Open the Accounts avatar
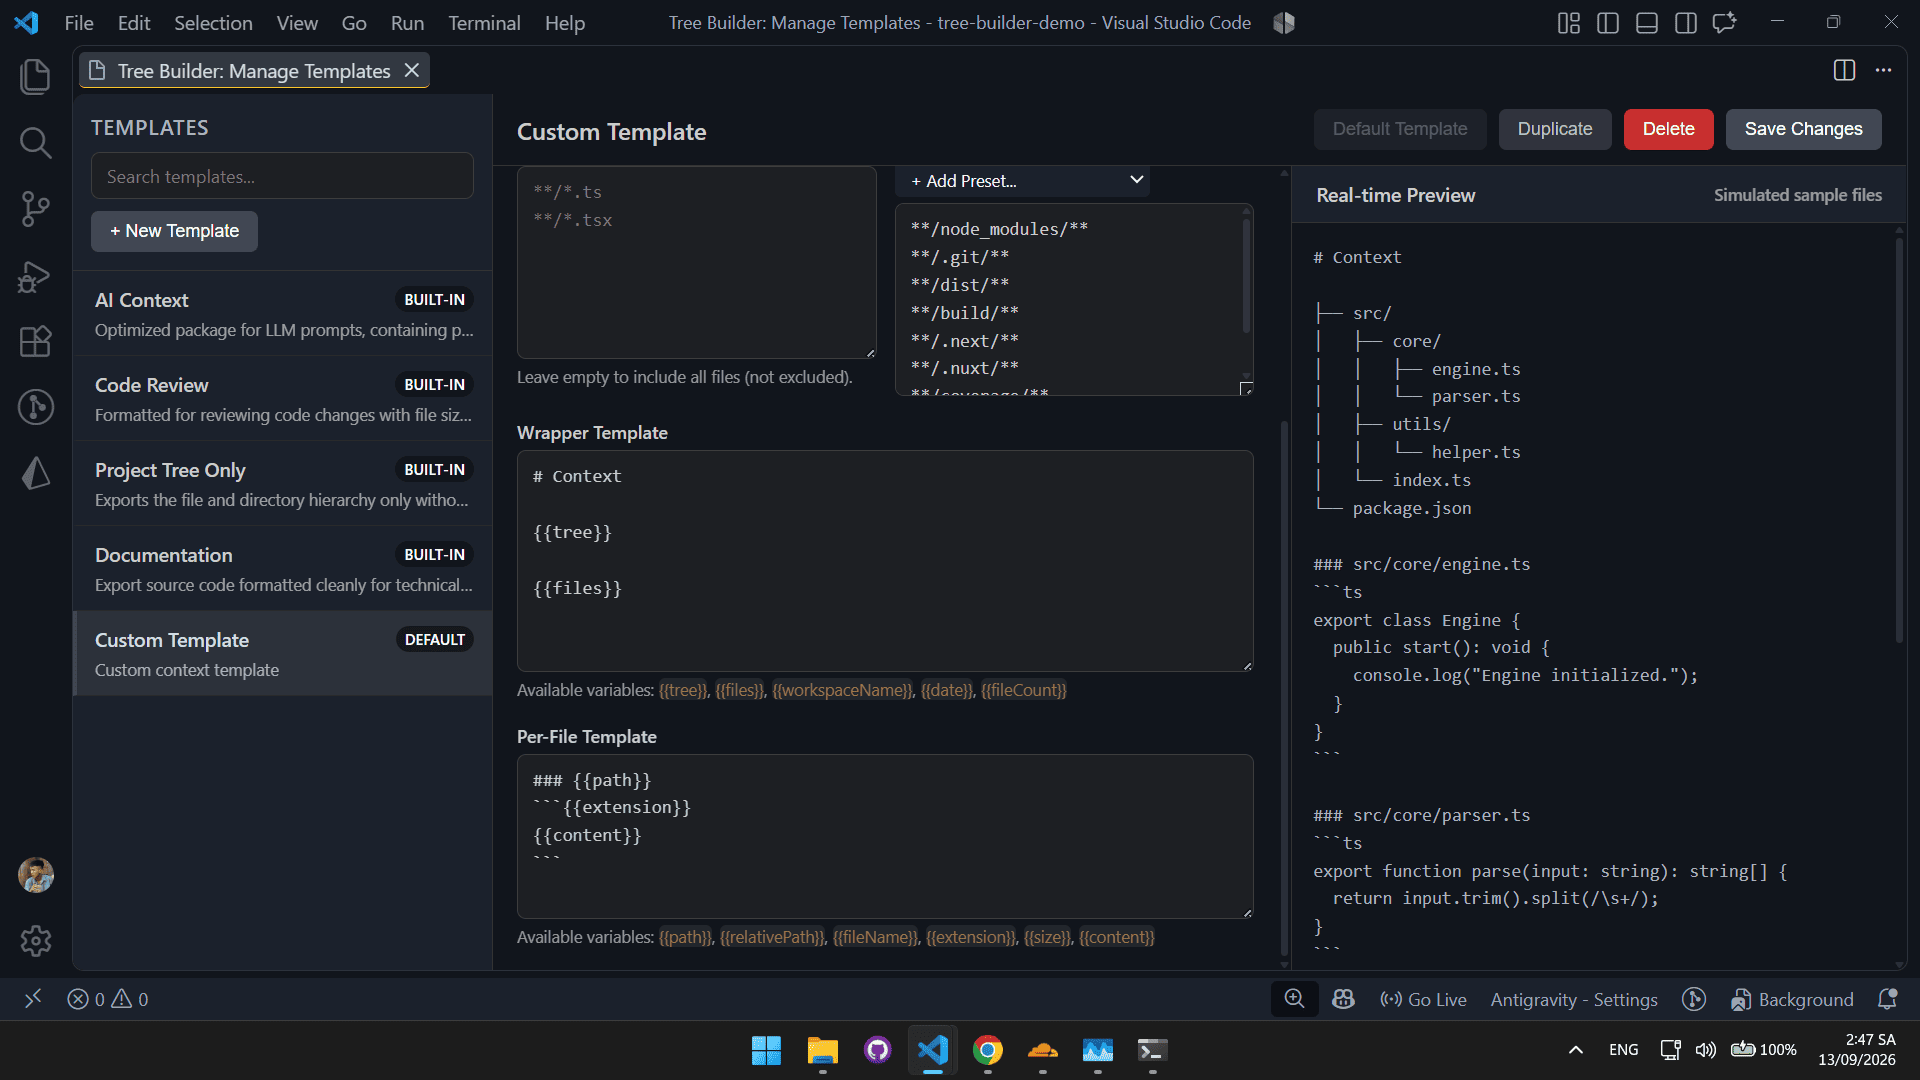This screenshot has width=1920, height=1080. pos(36,875)
